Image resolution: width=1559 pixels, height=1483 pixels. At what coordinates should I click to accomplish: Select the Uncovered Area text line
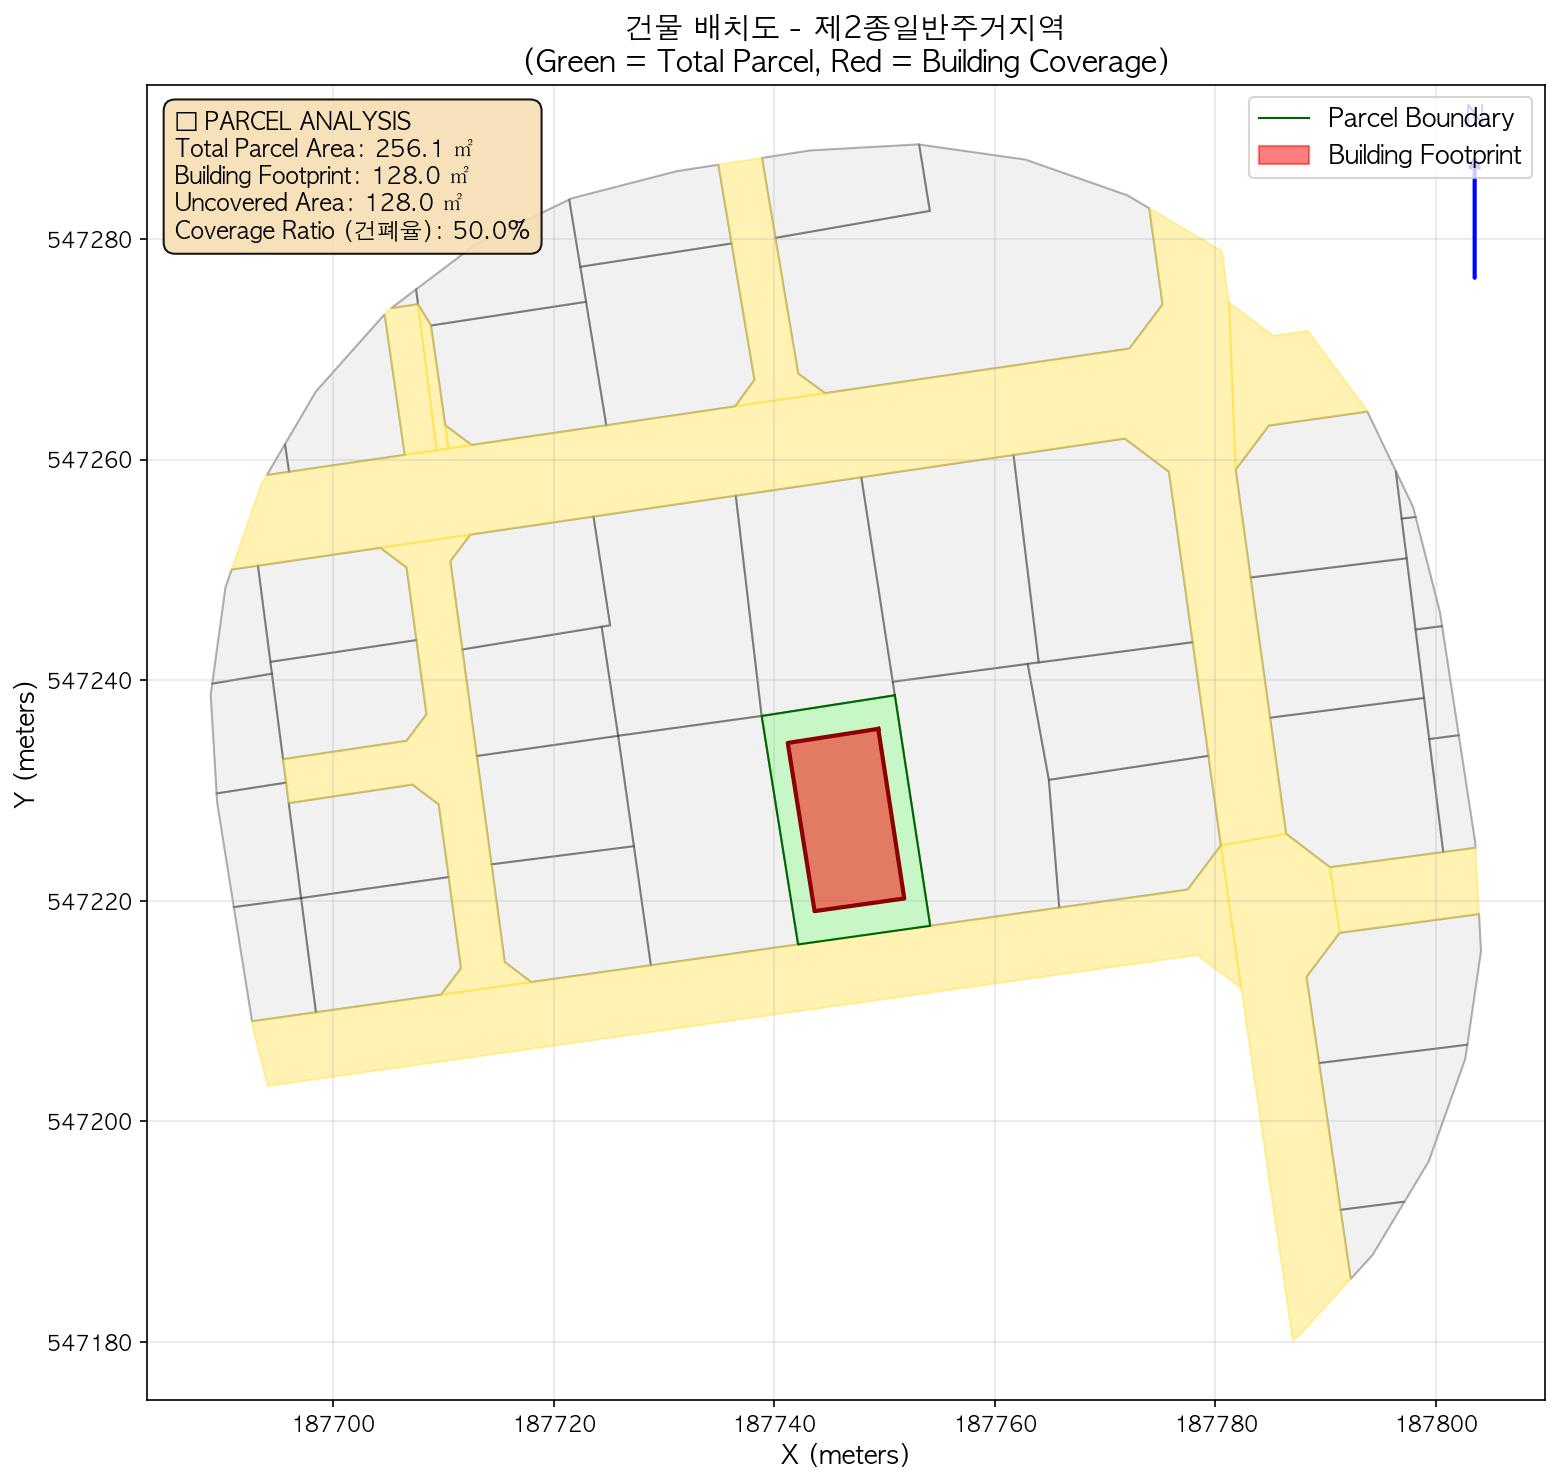[318, 203]
